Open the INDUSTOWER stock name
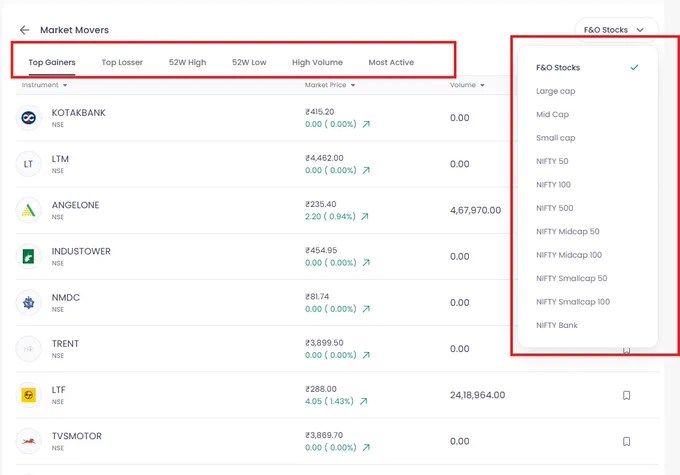 81,251
